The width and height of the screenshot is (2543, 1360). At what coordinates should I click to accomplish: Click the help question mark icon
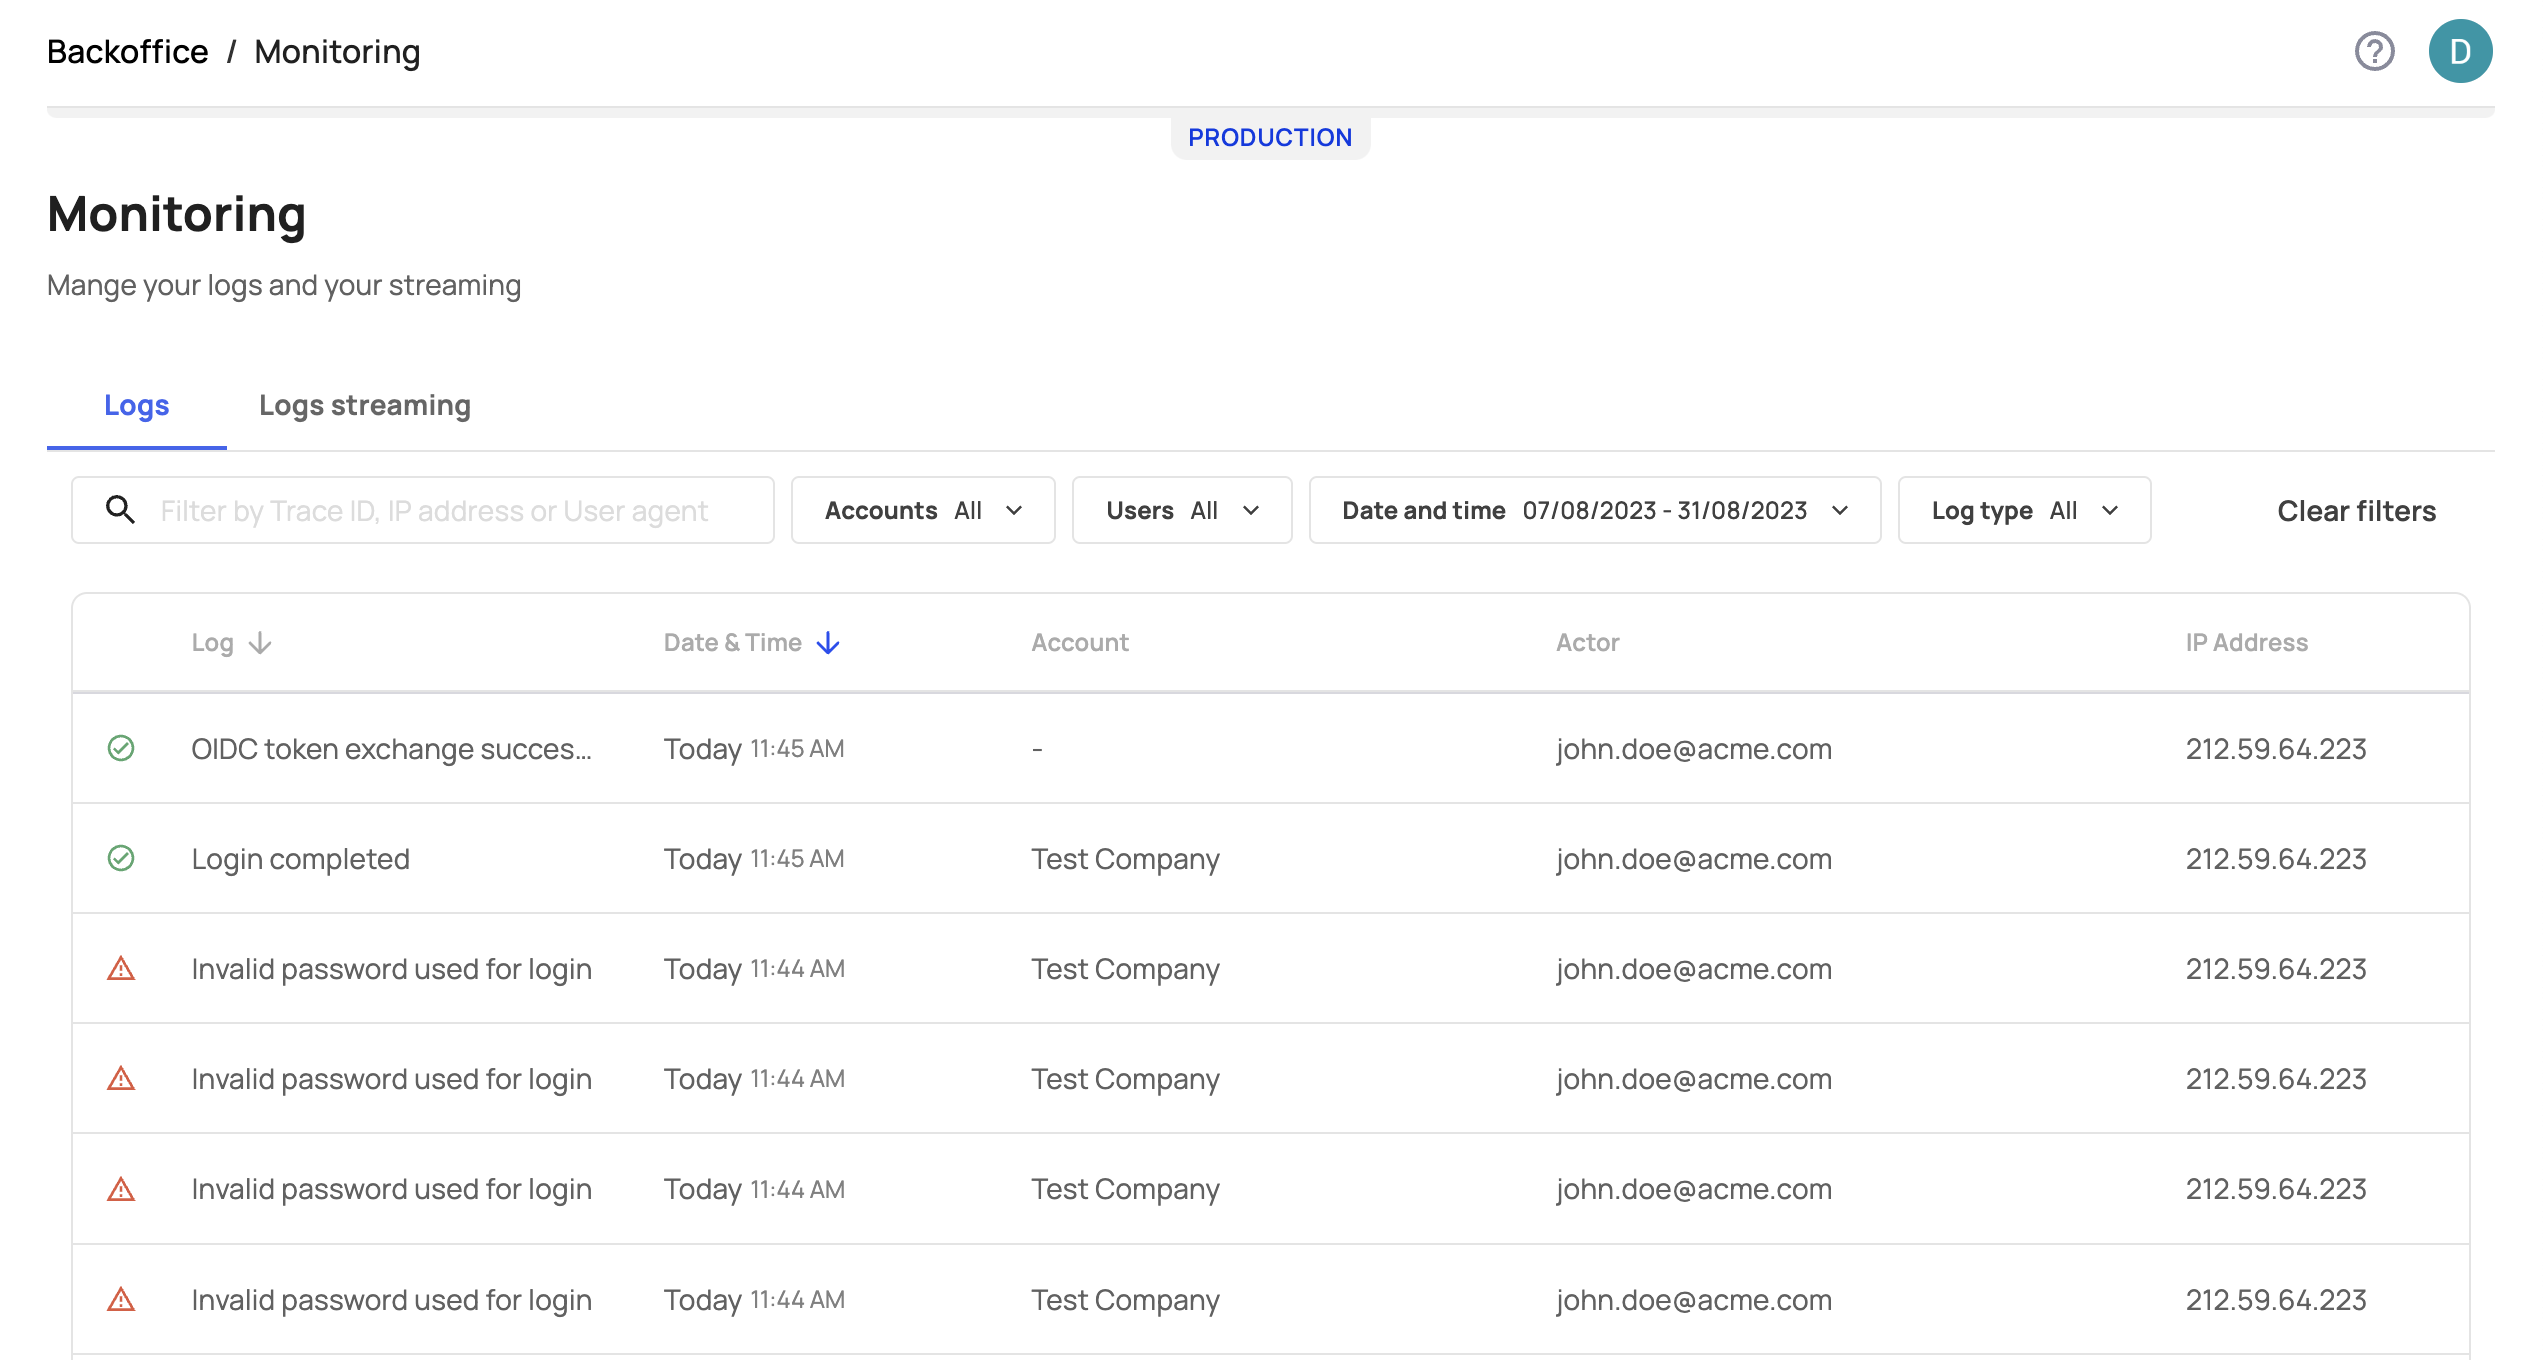point(2374,51)
